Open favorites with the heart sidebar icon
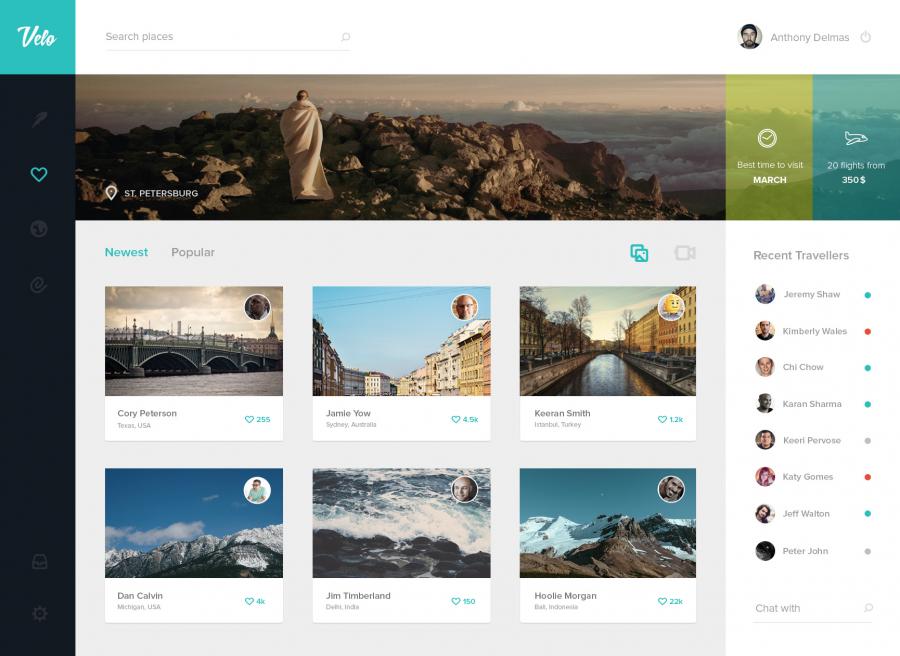The image size is (900, 656). pyautogui.click(x=38, y=175)
